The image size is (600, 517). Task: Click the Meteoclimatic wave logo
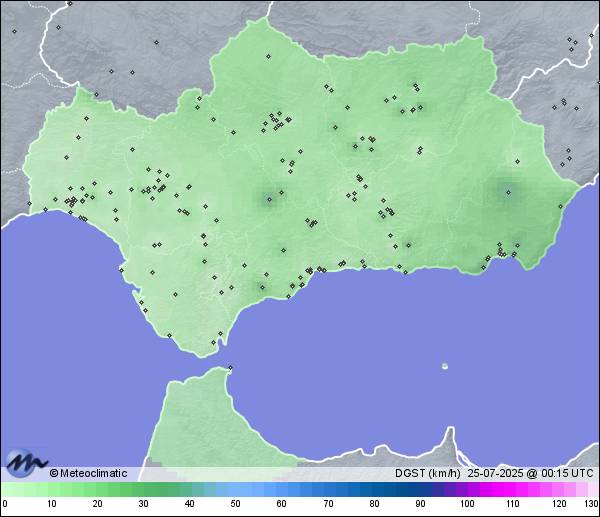(26, 463)
